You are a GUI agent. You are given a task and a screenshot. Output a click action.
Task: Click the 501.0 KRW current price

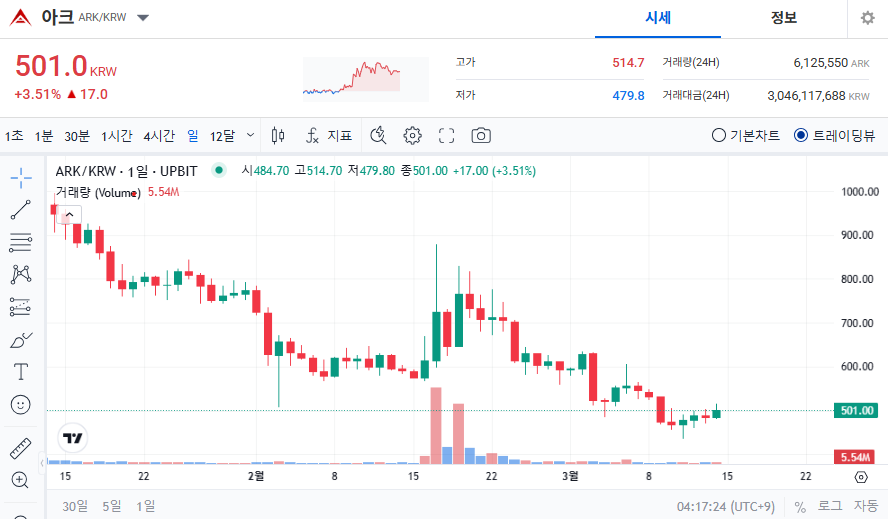point(66,67)
